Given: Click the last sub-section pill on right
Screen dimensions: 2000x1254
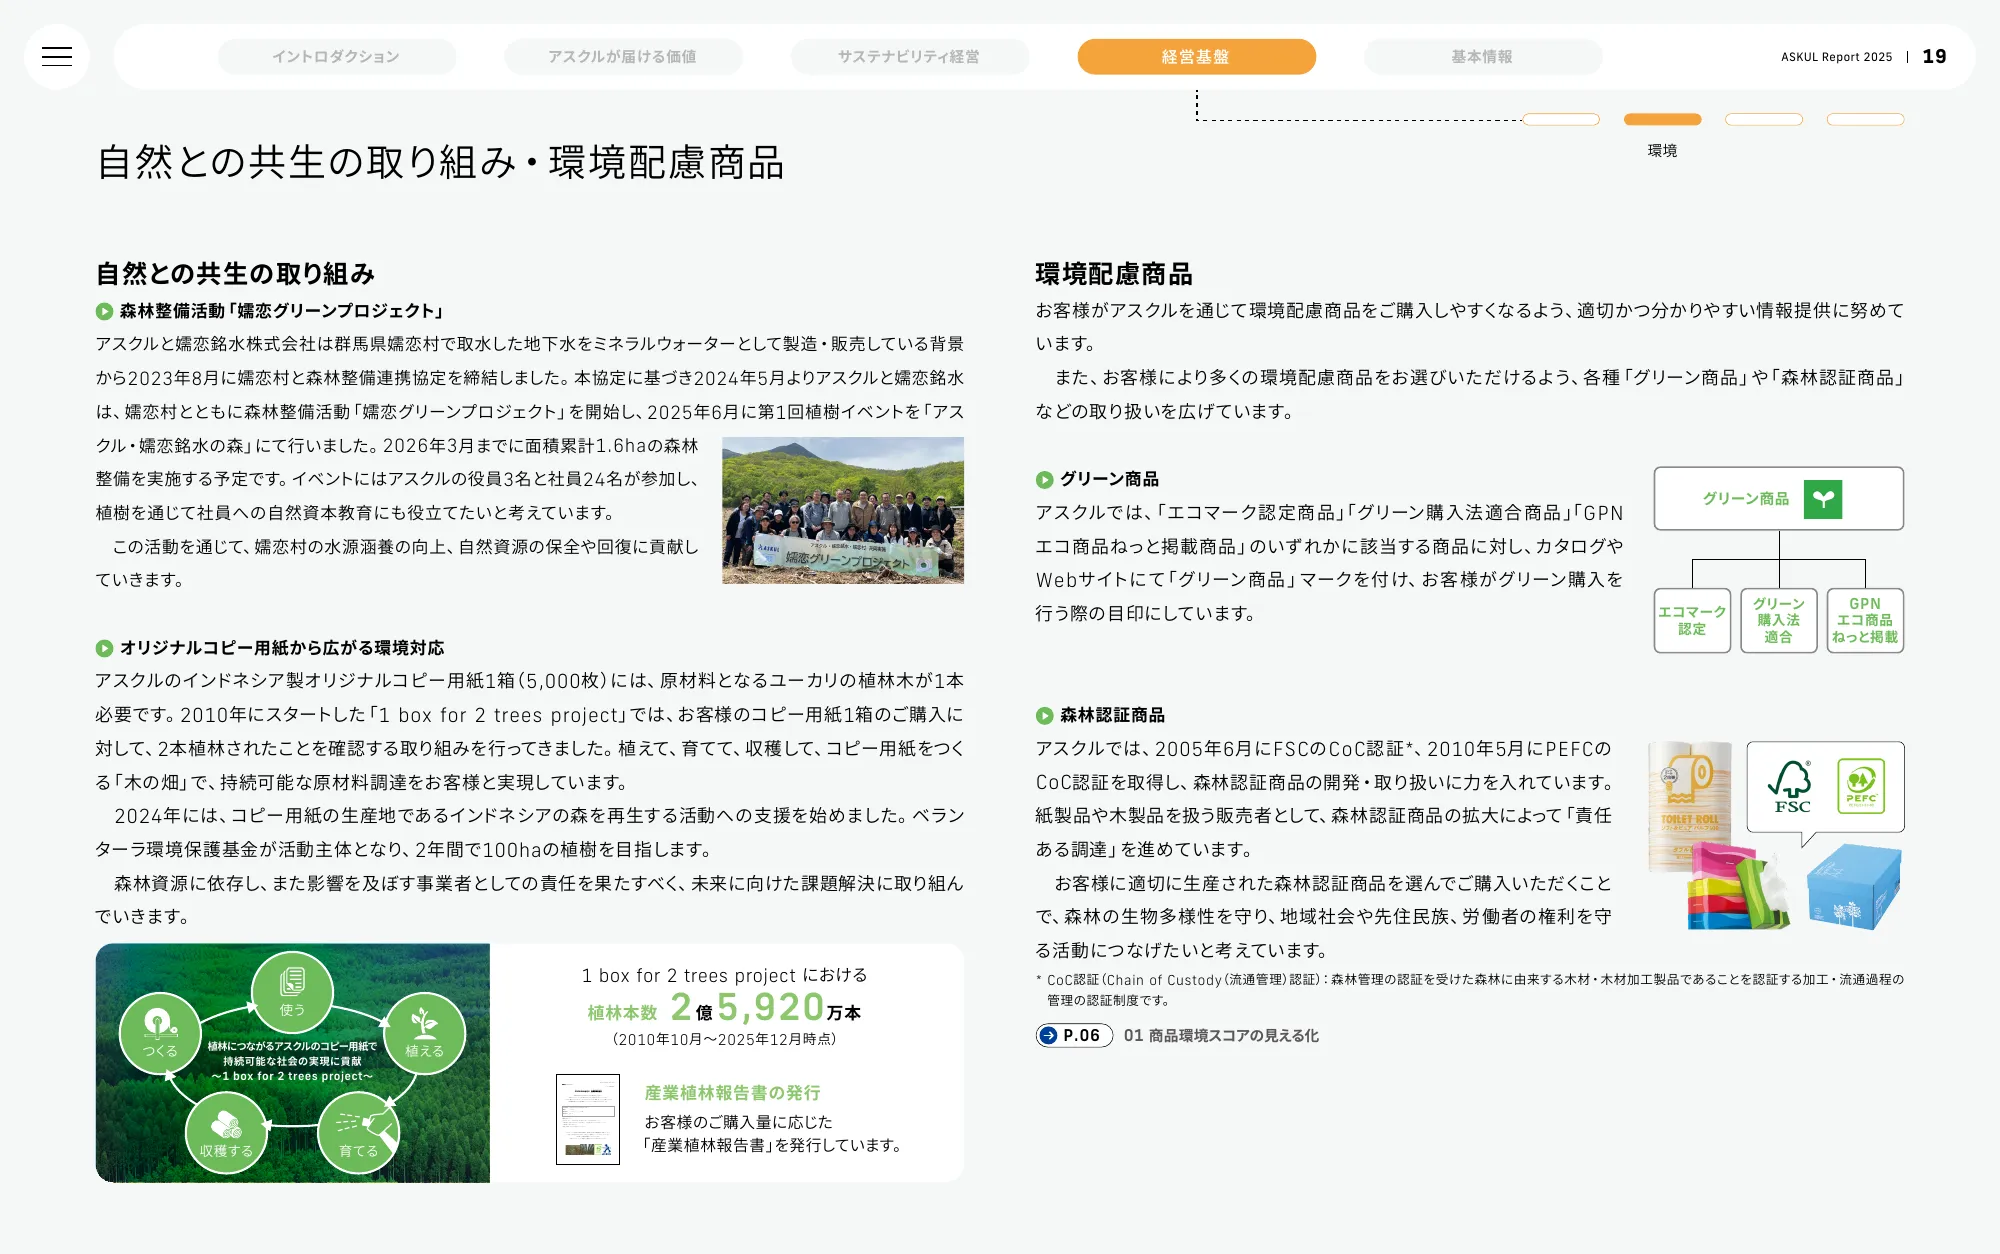Looking at the screenshot, I should point(1865,120).
